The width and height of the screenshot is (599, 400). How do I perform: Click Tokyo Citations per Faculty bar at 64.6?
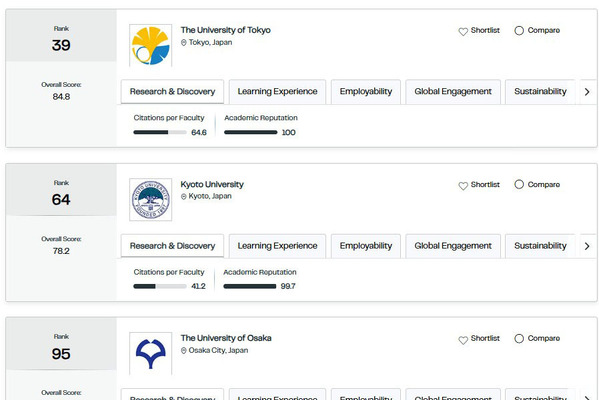click(x=160, y=132)
